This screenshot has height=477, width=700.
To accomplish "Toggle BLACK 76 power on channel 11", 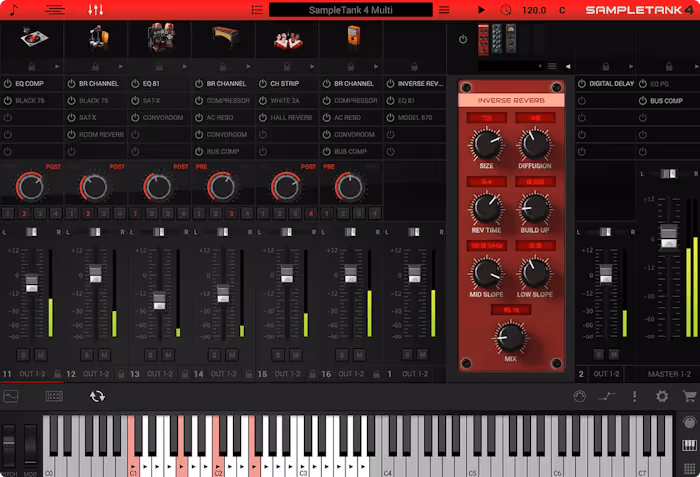I will pos(8,100).
